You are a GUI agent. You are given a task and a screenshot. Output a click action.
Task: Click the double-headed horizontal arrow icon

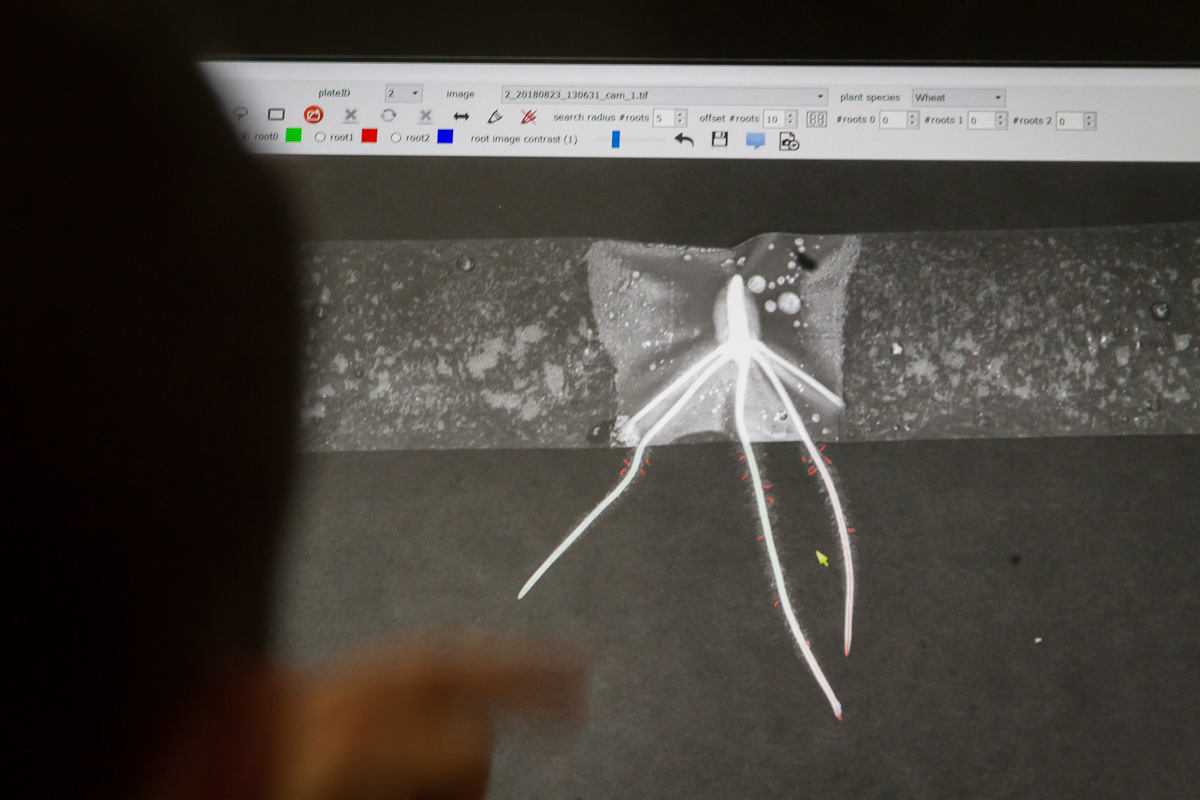click(x=461, y=117)
